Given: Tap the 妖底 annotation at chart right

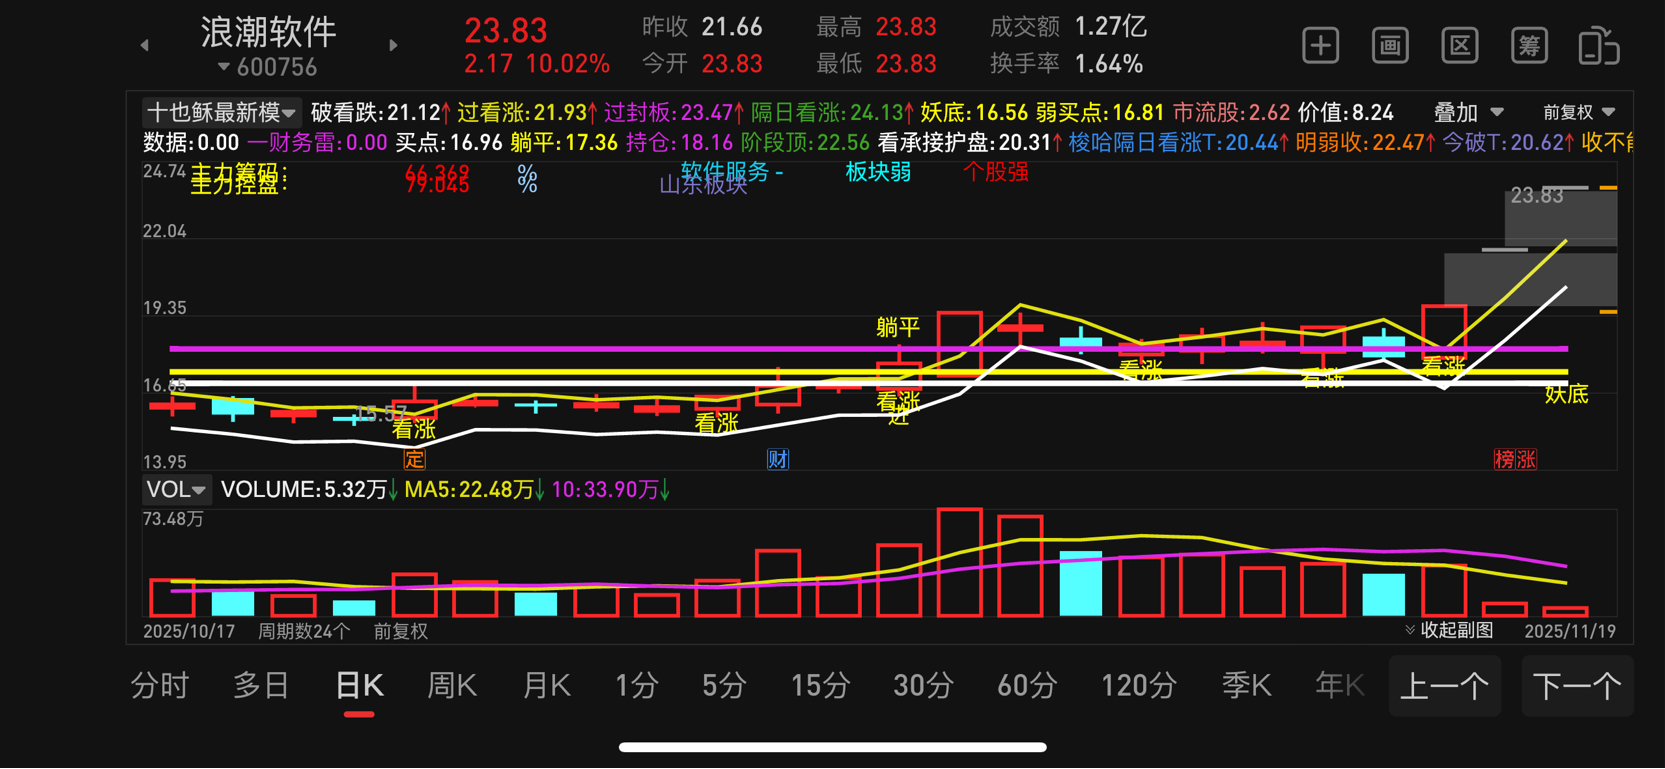Looking at the screenshot, I should tap(1566, 394).
